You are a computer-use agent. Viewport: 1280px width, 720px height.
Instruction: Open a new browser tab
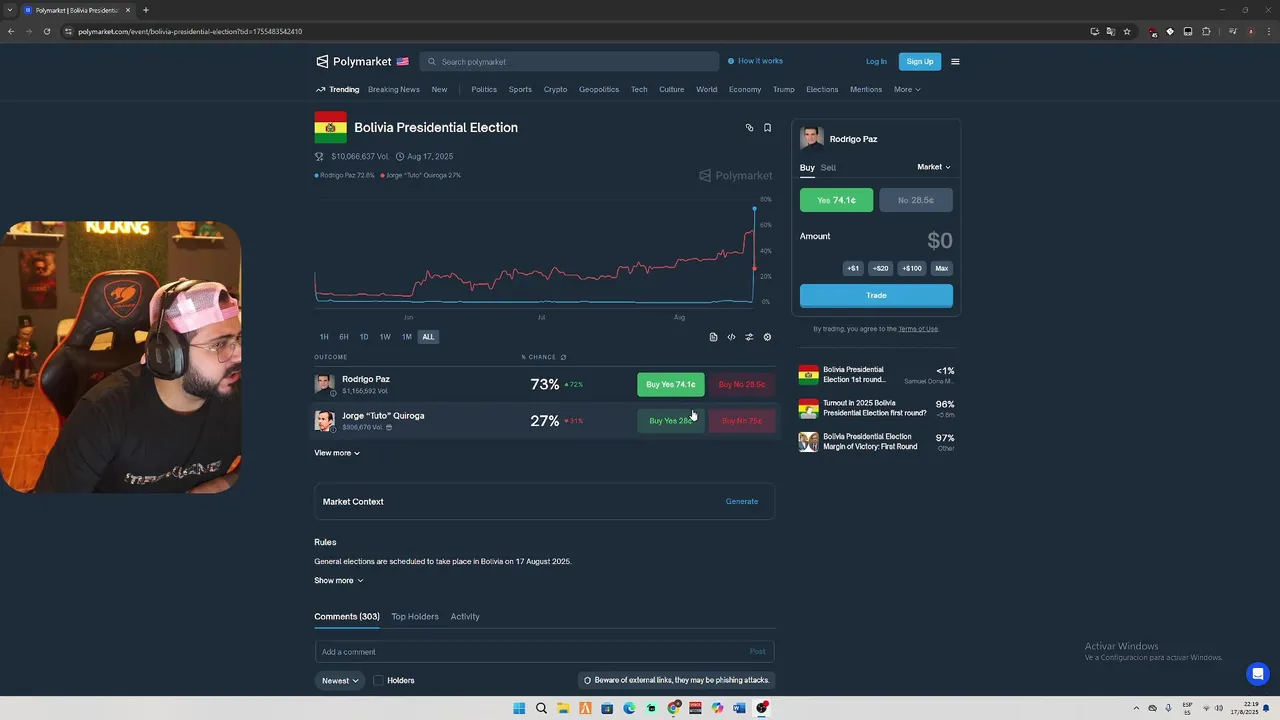146,10
